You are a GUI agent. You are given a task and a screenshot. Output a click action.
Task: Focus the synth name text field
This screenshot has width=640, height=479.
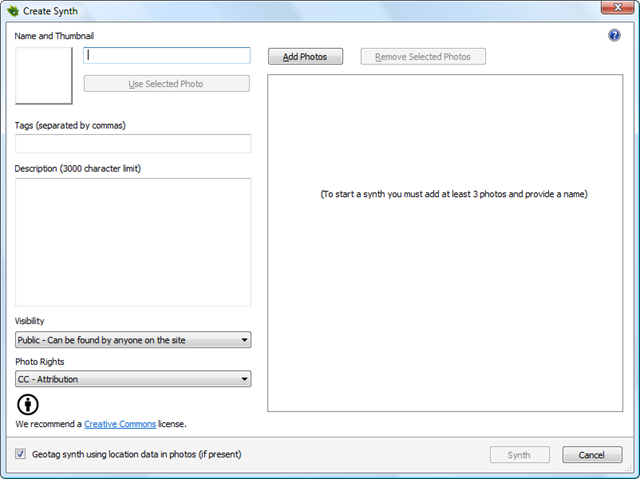(167, 56)
